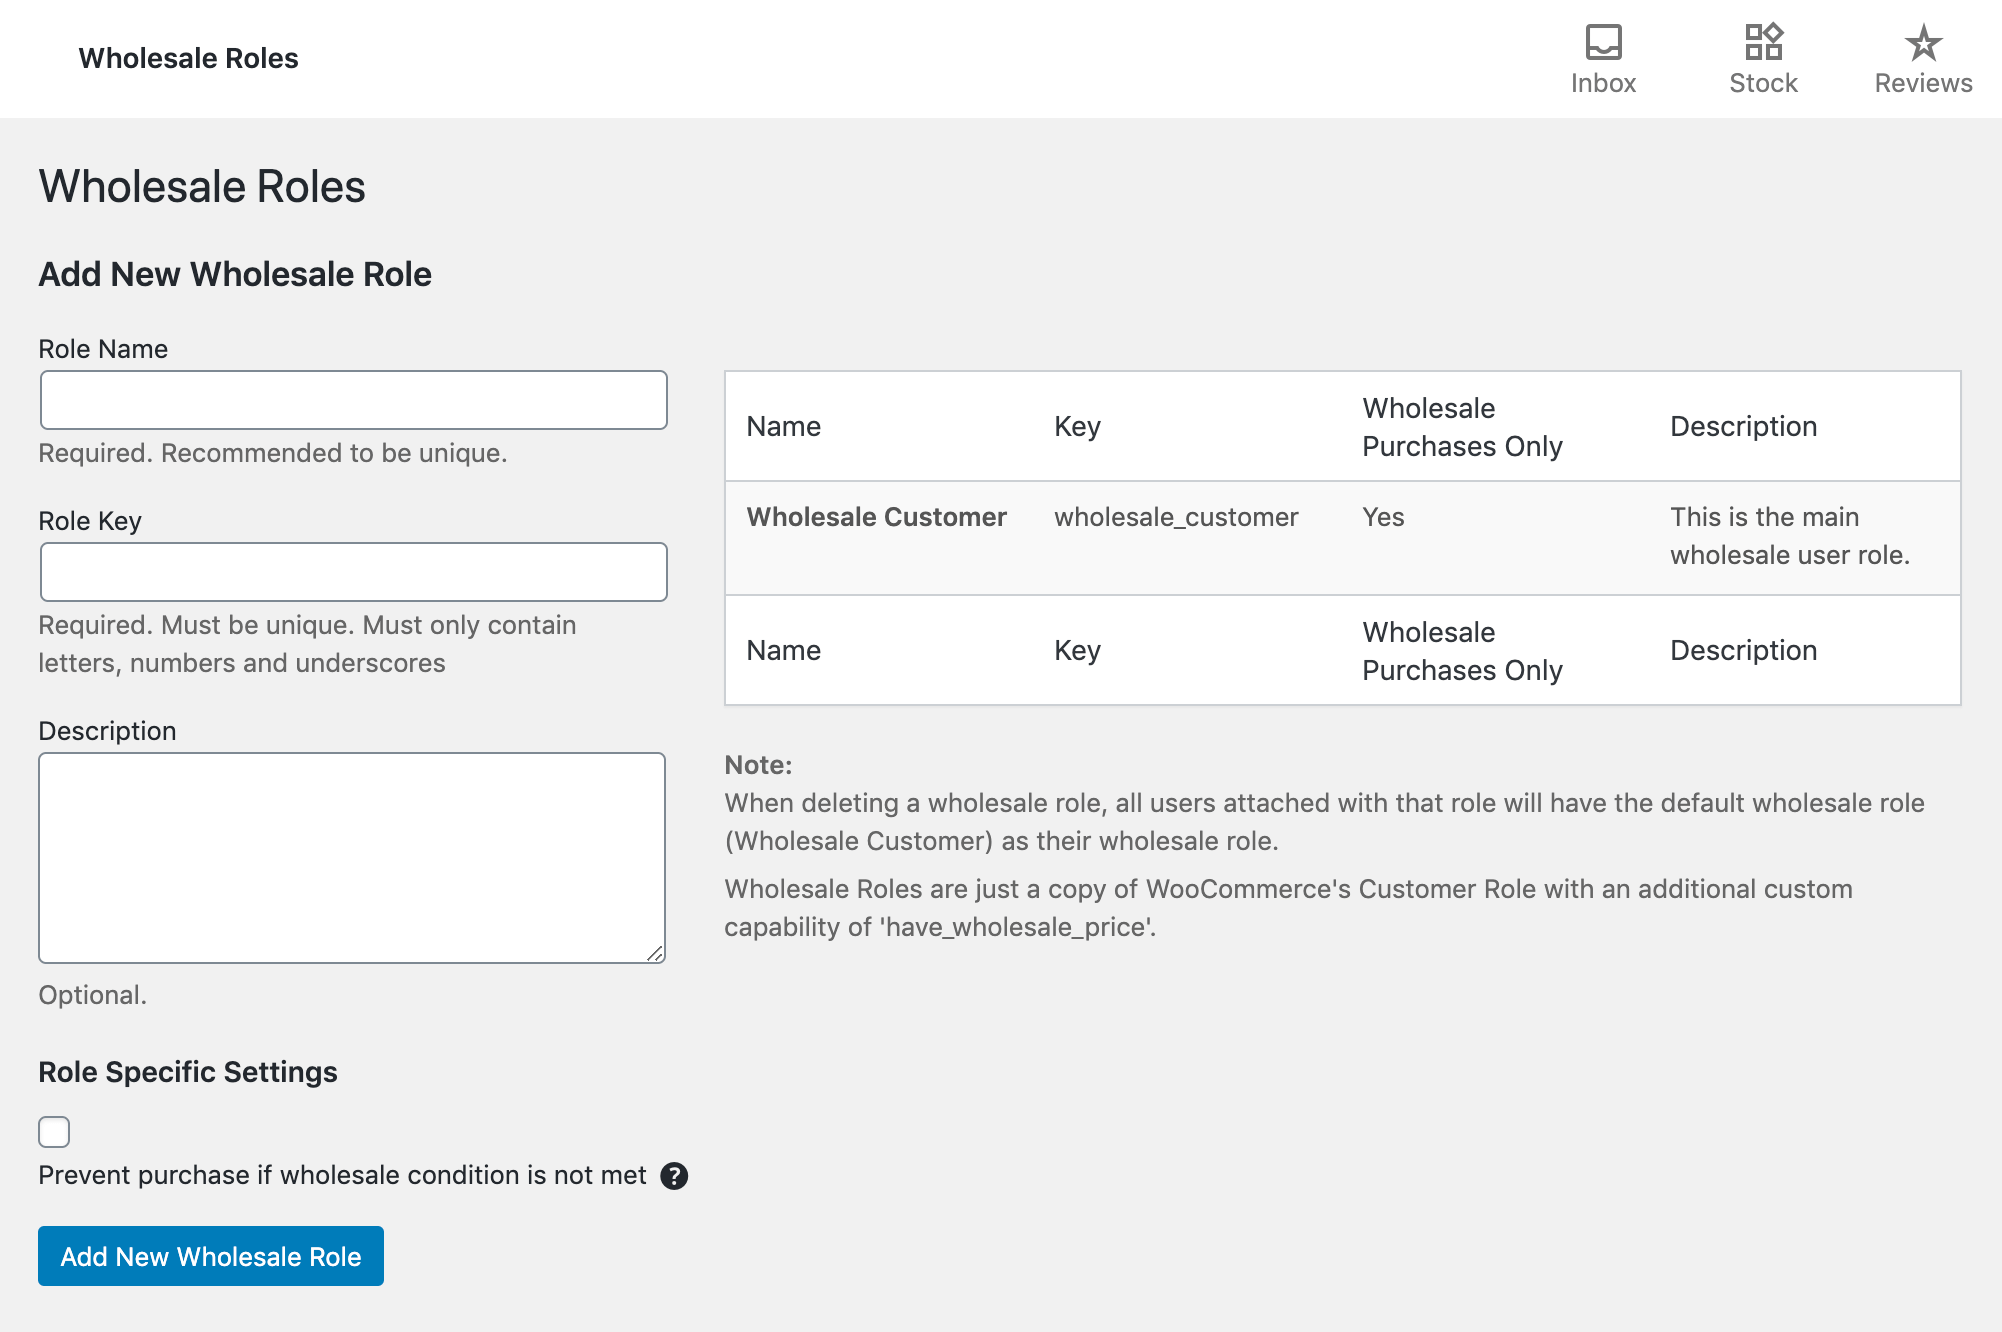2002x1332 pixels.
Task: Click the Name column header
Action: (783, 427)
